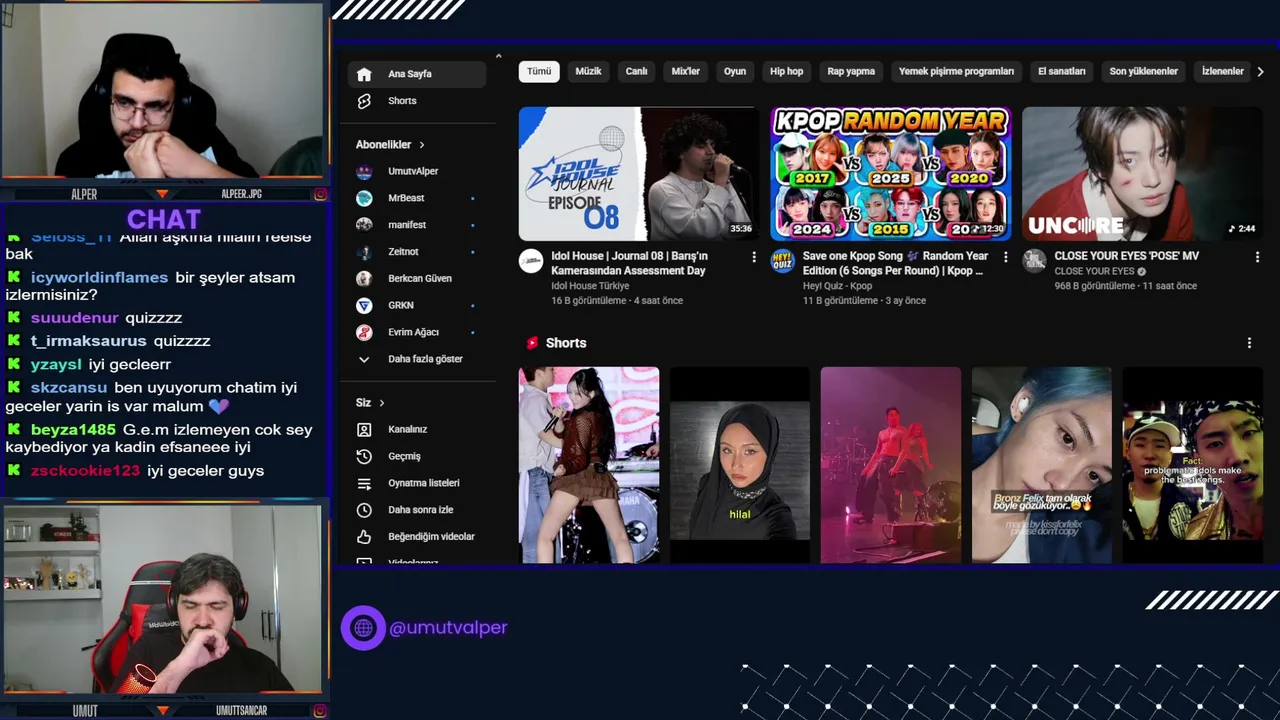1280x720 pixels.
Task: Expand the Siz section
Action: (x=370, y=403)
